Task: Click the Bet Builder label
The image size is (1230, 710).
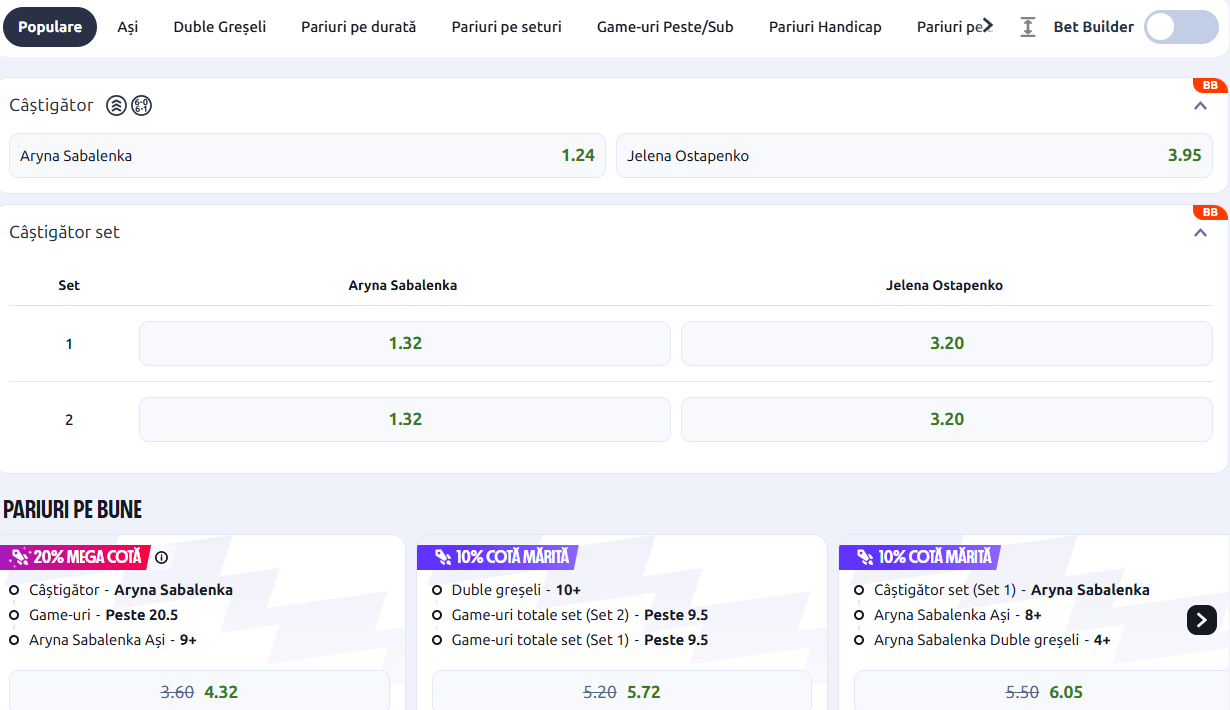Action: [x=1094, y=27]
